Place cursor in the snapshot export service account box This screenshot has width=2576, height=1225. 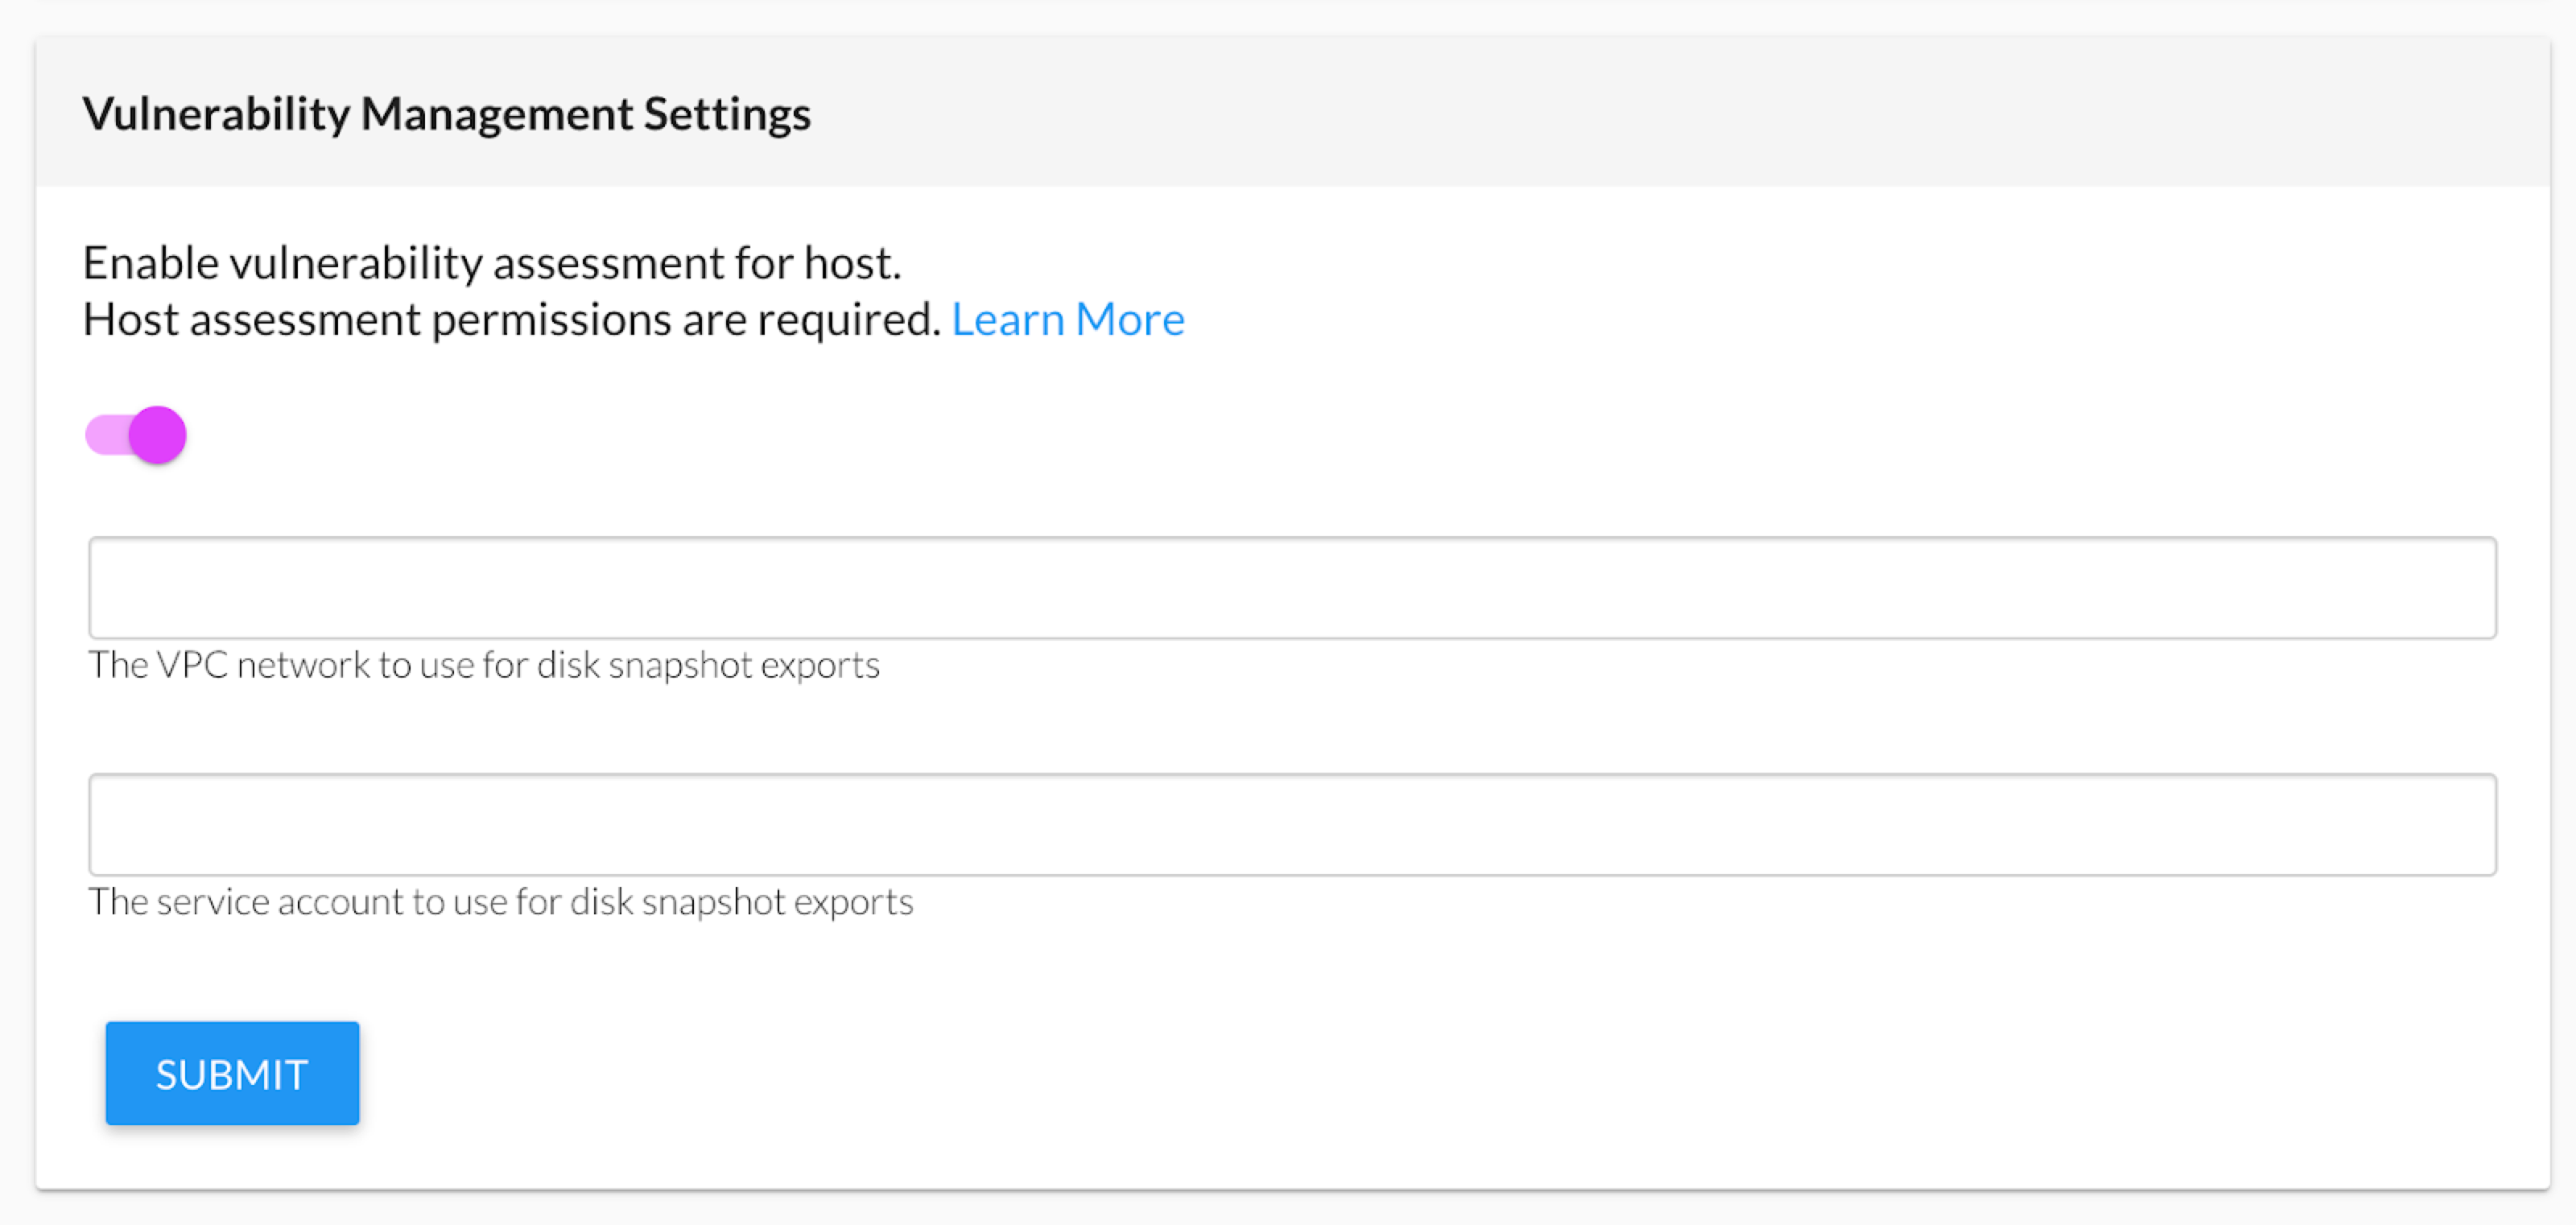click(x=1291, y=825)
